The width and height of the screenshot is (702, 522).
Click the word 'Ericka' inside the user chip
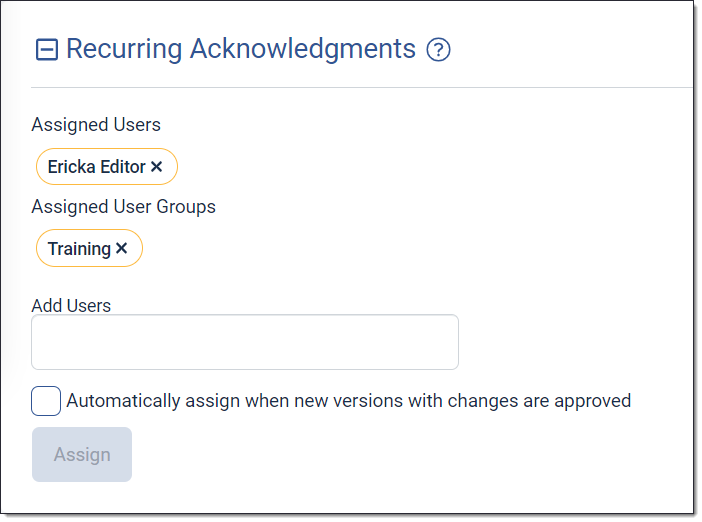tap(72, 167)
